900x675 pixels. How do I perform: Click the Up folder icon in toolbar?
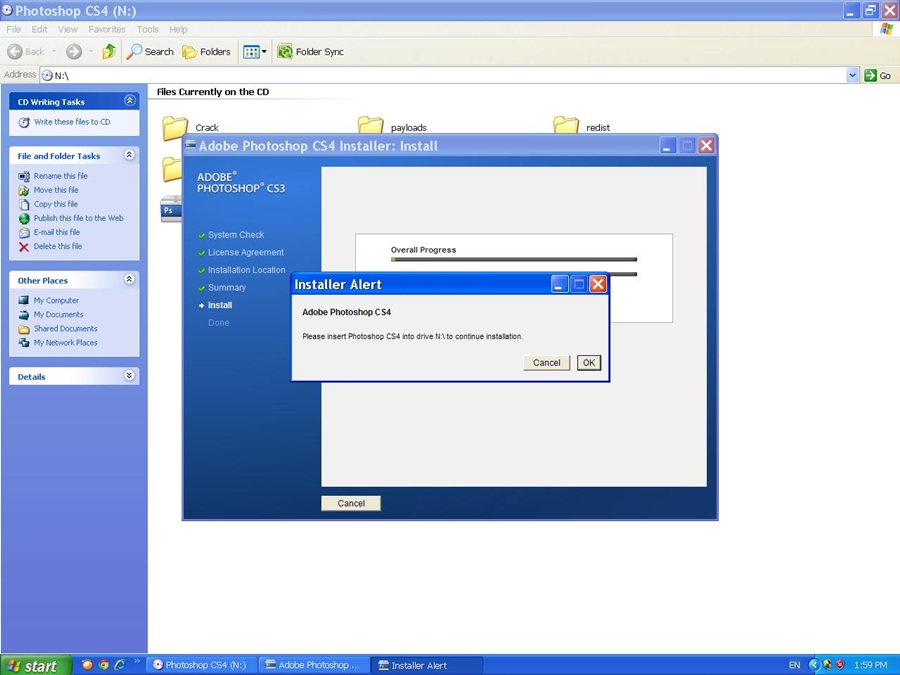108,52
